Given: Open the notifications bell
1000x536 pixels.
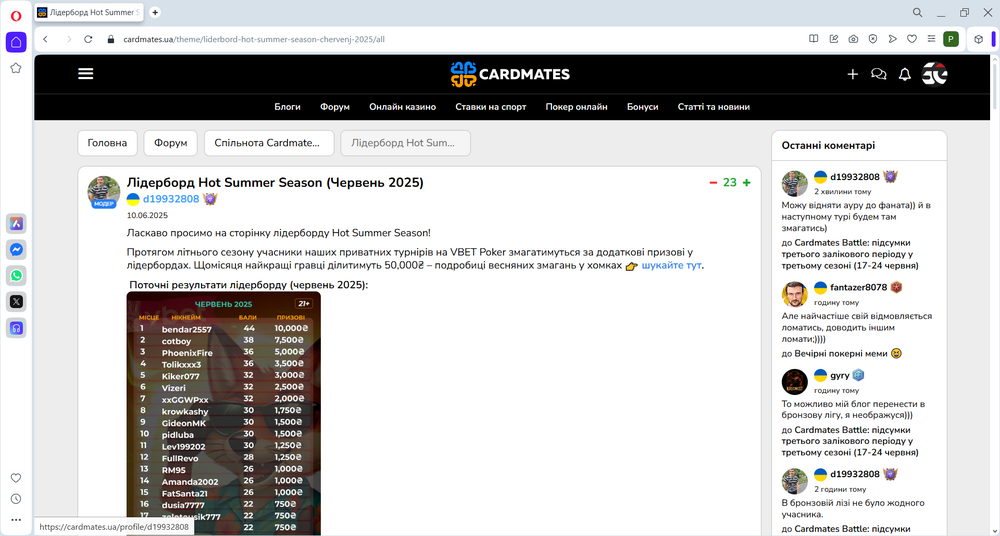Looking at the screenshot, I should (904, 75).
